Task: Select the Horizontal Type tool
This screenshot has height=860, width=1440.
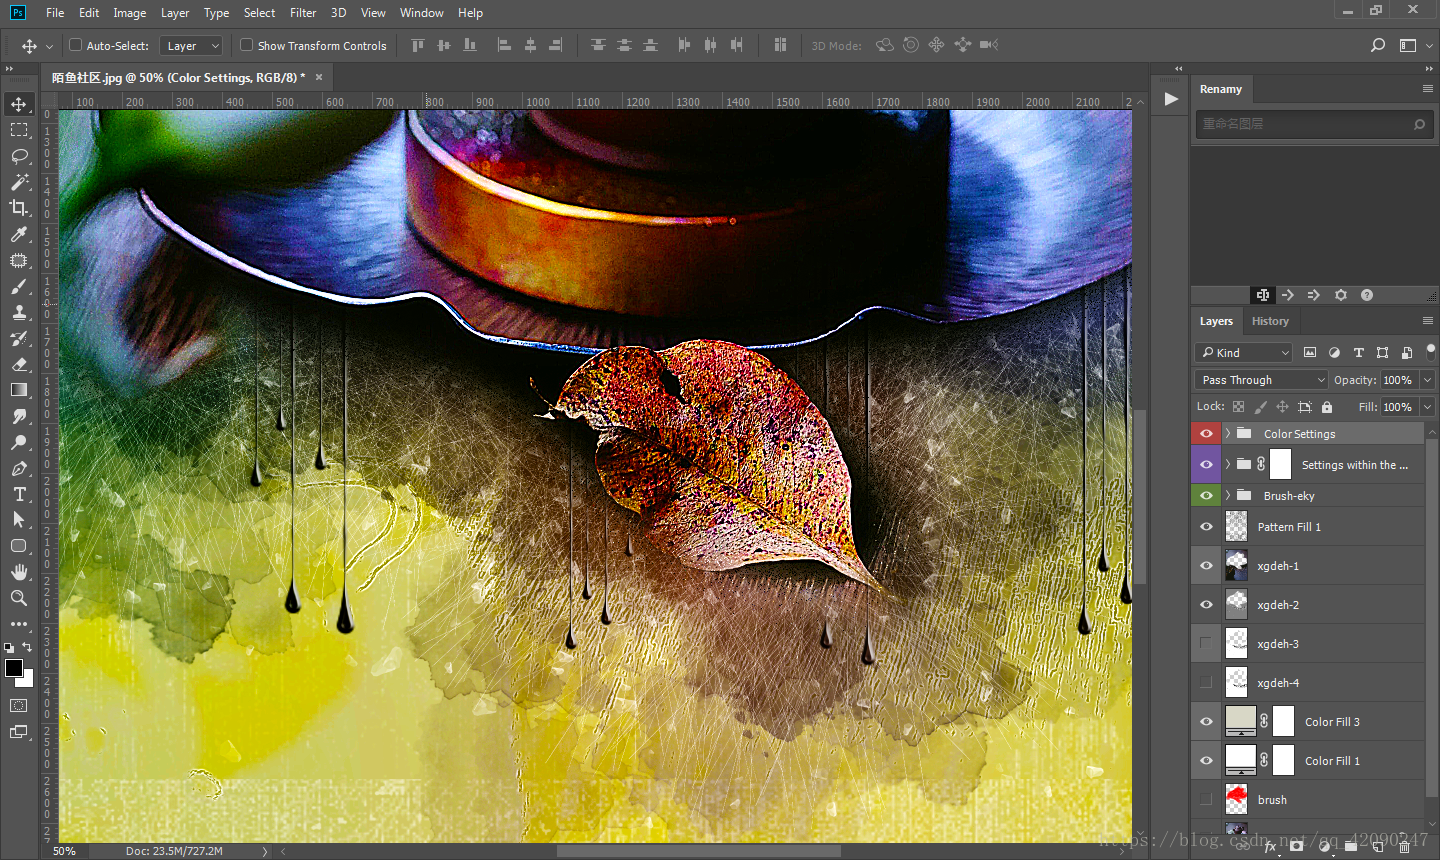Action: [x=19, y=494]
